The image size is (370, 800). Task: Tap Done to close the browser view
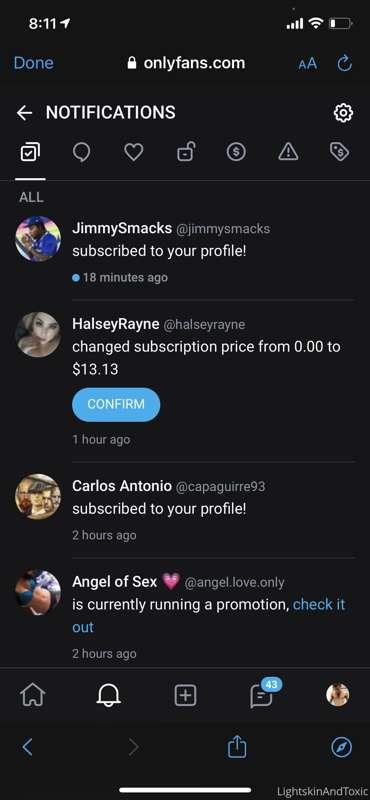33,63
